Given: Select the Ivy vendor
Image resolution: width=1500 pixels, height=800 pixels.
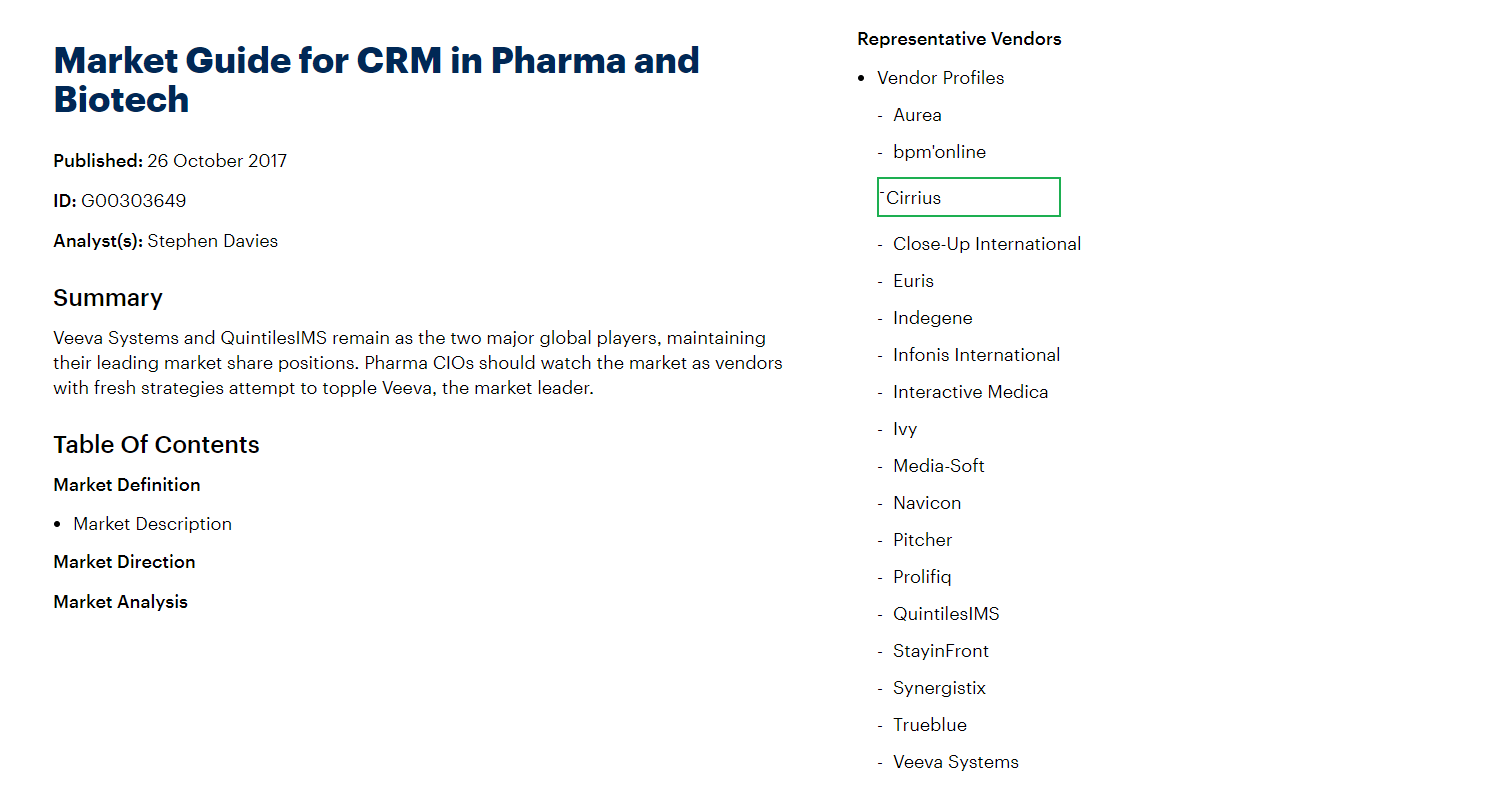Looking at the screenshot, I should [x=905, y=429].
